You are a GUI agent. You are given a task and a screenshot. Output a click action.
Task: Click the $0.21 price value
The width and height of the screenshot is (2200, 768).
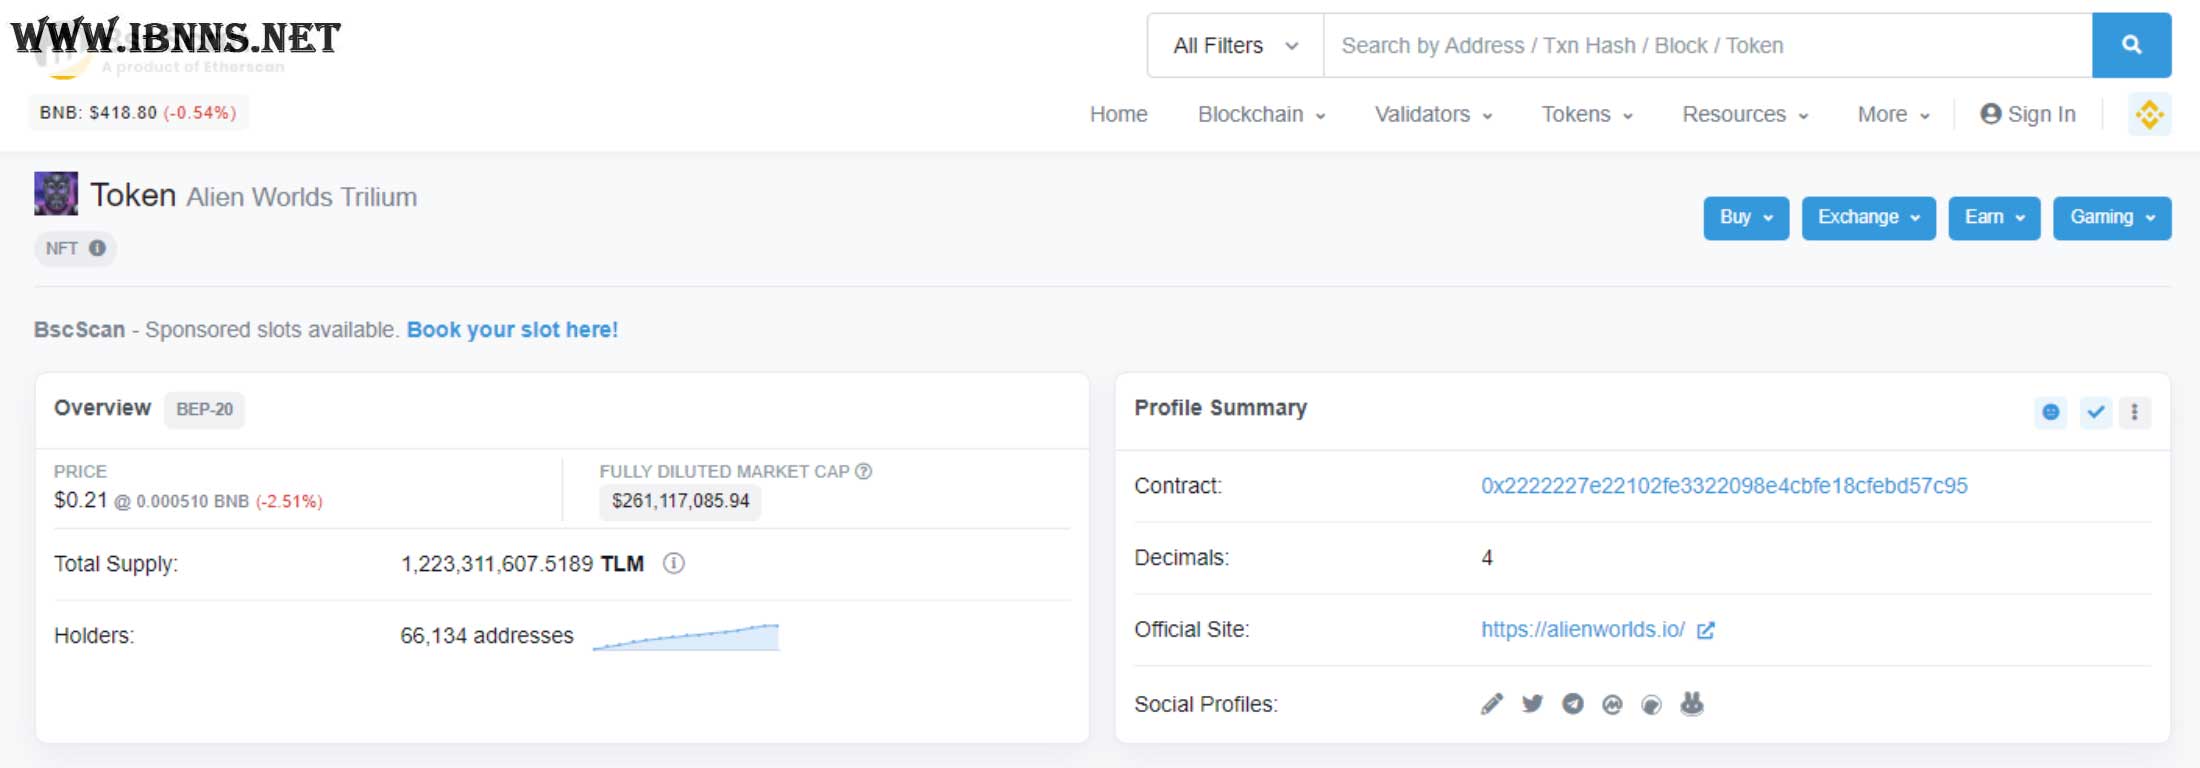(80, 500)
